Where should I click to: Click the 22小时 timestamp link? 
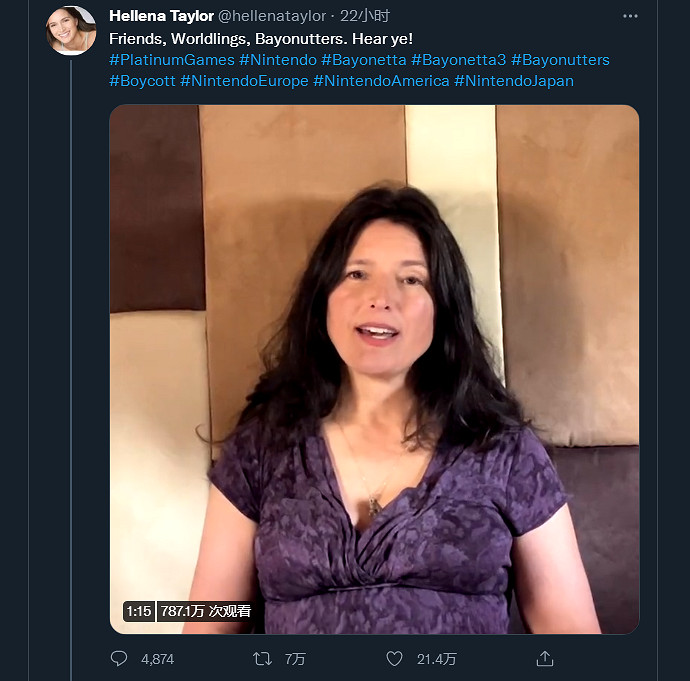(364, 17)
